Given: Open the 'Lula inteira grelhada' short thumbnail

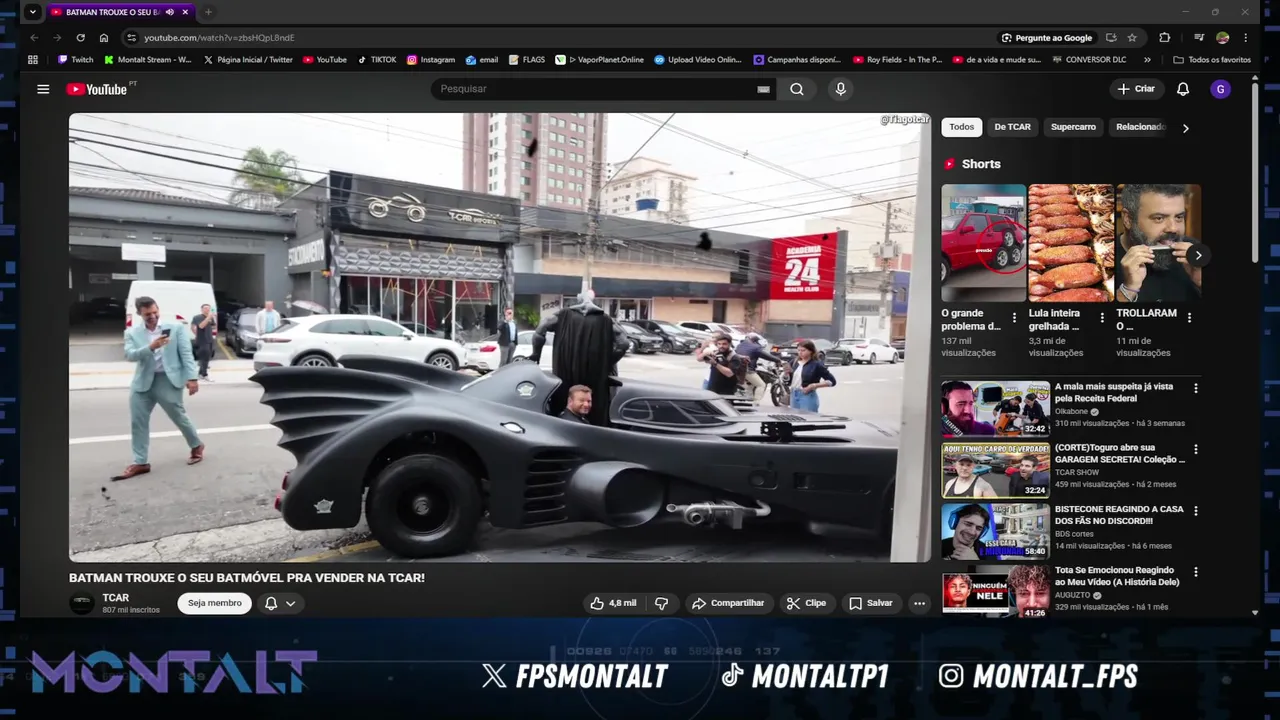Looking at the screenshot, I should (1071, 243).
